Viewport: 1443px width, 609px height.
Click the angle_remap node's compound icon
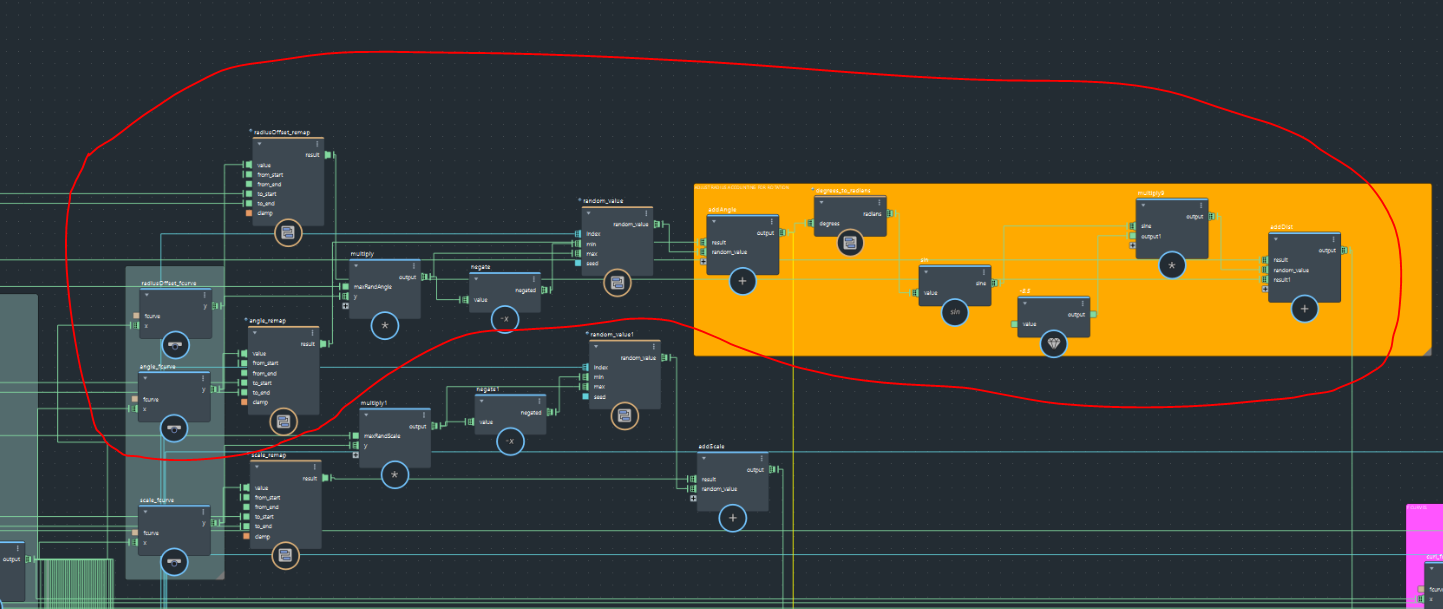[283, 422]
